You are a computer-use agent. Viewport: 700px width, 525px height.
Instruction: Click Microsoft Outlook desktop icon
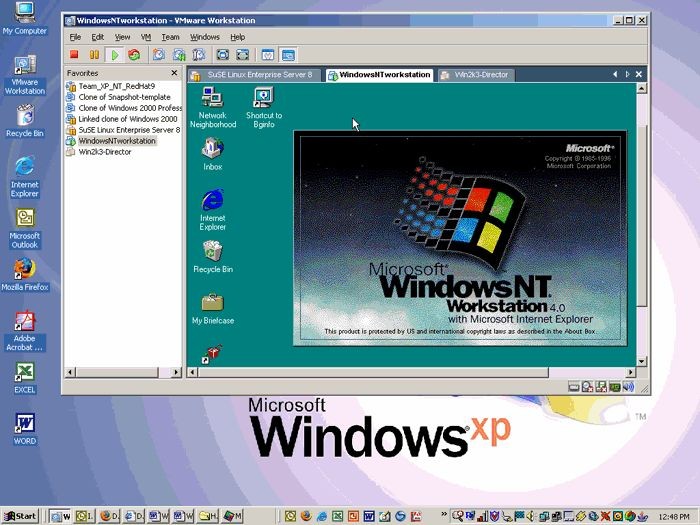[25, 228]
